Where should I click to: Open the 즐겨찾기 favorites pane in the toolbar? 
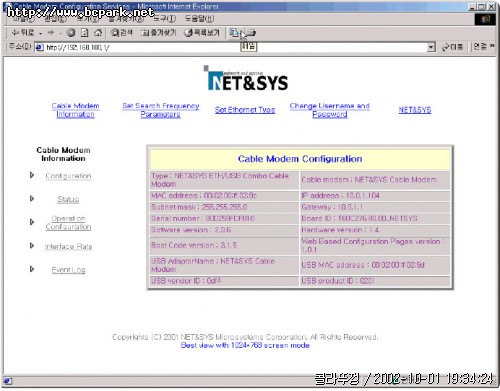158,33
